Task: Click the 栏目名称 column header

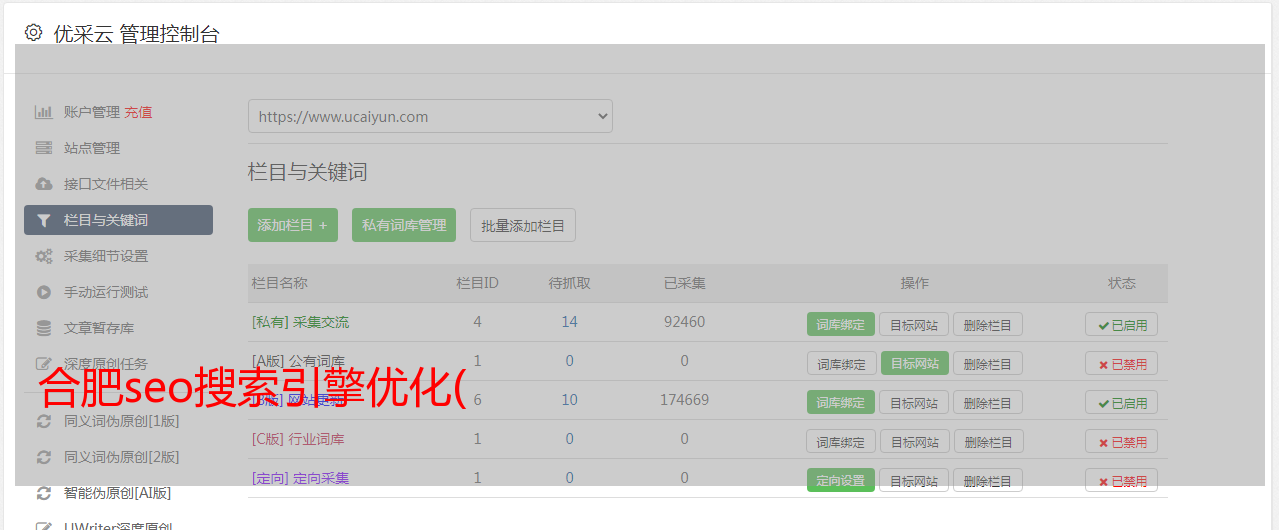Action: (x=279, y=283)
